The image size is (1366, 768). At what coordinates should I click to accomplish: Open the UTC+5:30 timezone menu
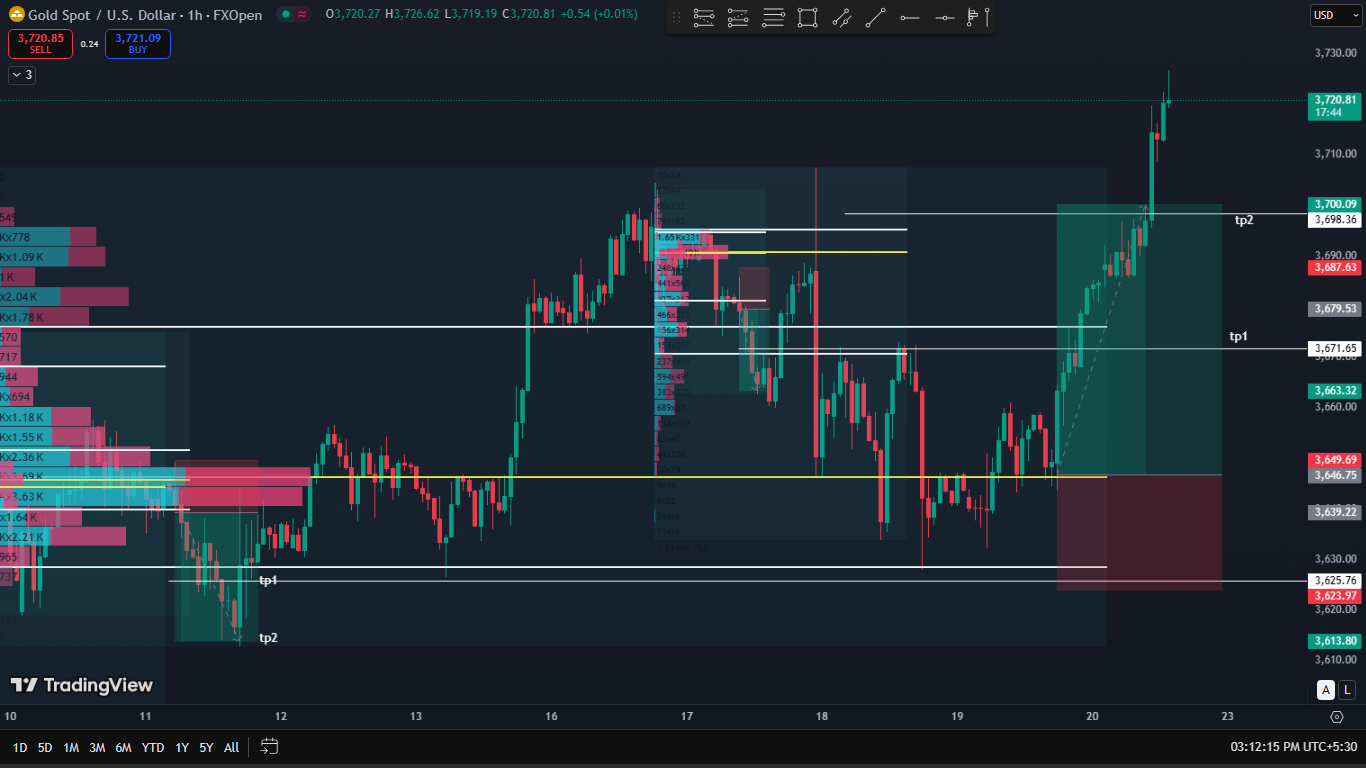tap(1293, 747)
